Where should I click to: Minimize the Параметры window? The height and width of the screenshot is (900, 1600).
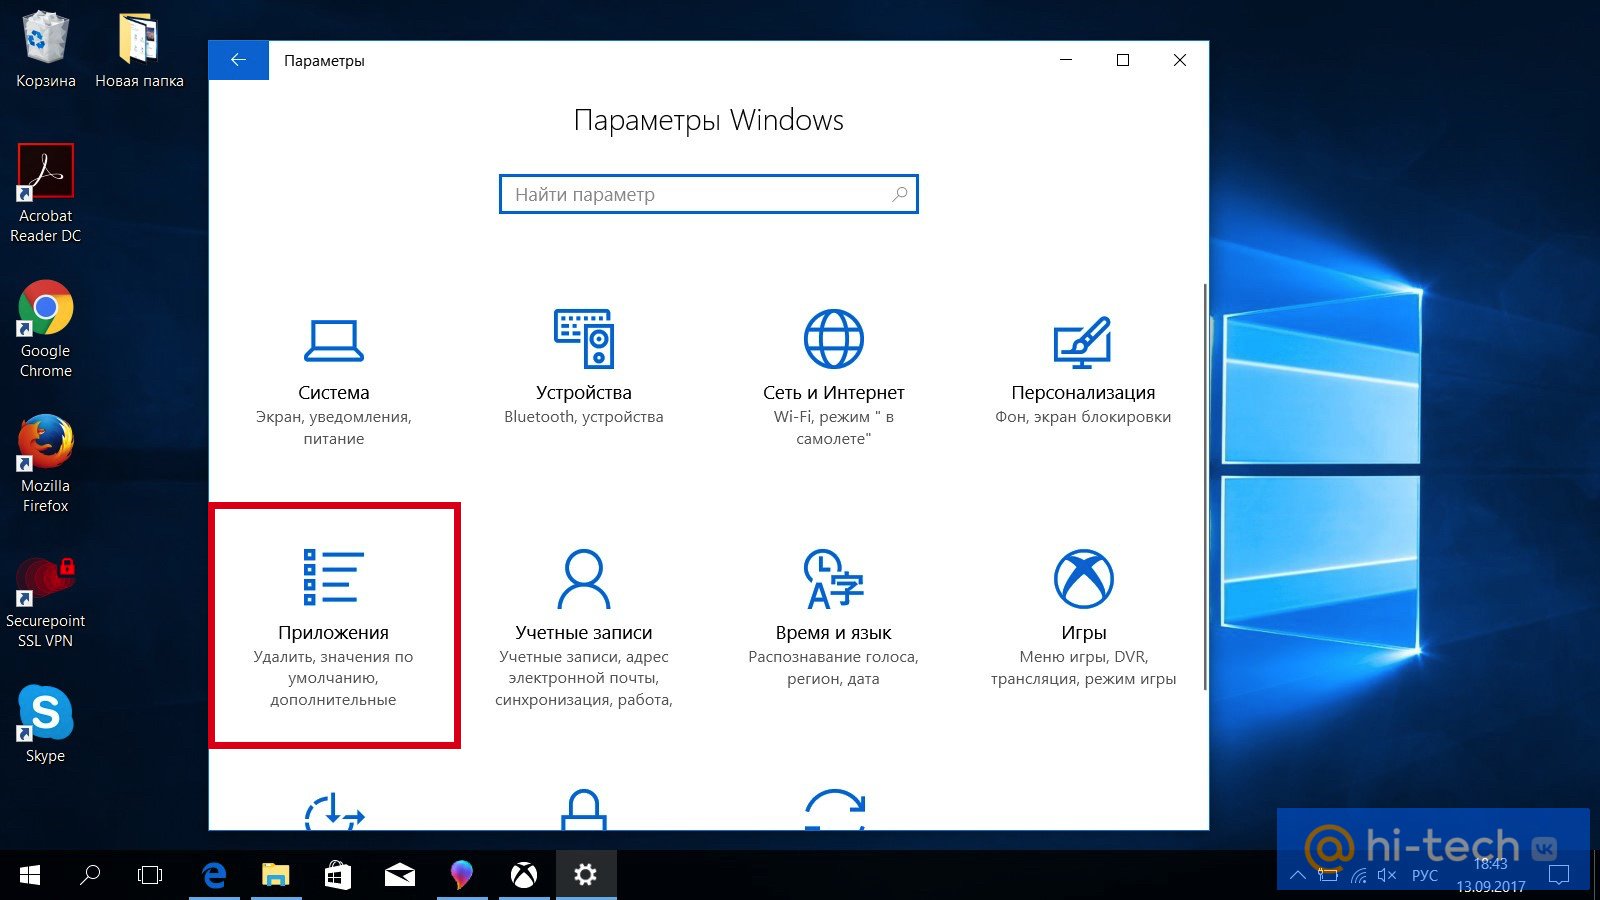click(x=1066, y=60)
